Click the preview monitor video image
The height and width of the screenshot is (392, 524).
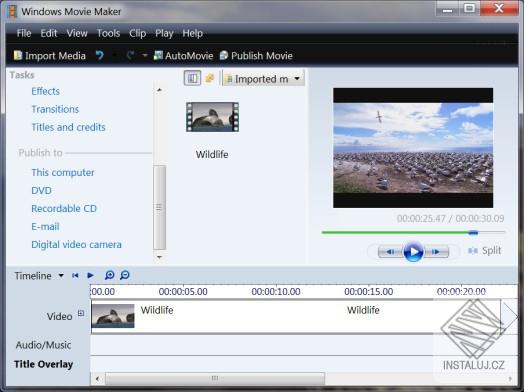coord(413,148)
